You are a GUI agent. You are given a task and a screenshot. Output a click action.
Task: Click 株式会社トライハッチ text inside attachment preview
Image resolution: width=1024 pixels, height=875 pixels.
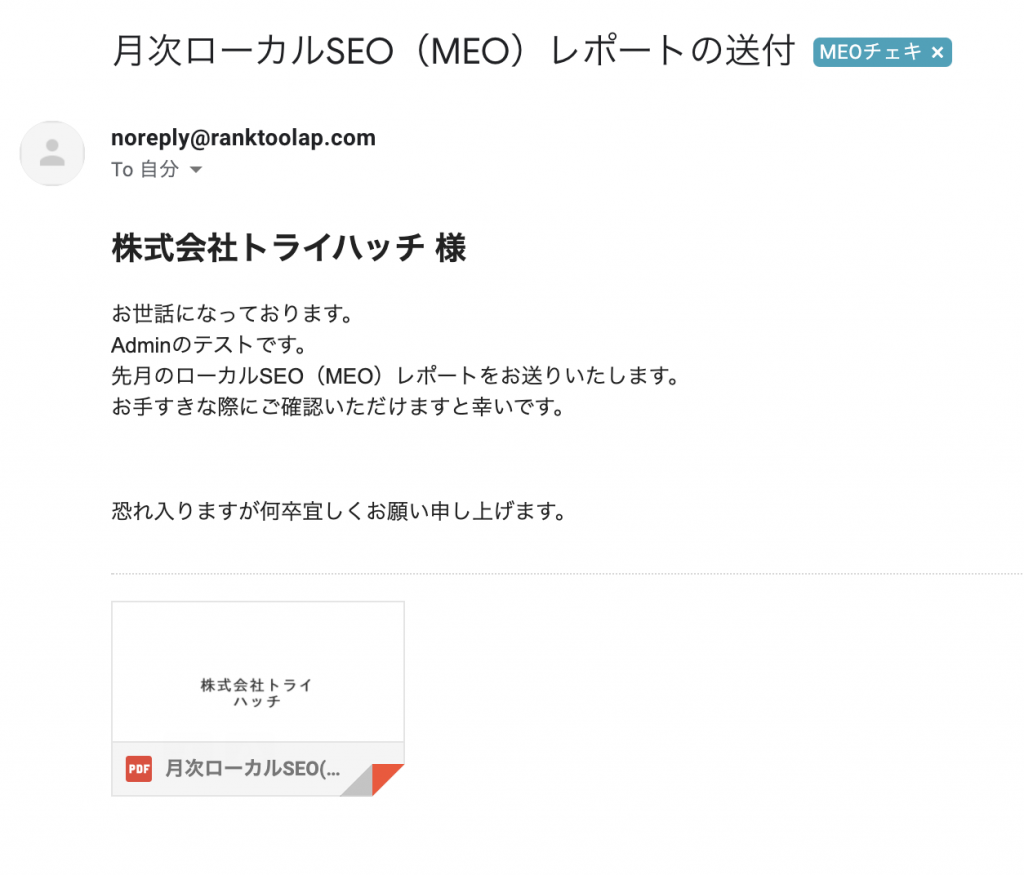click(257, 693)
